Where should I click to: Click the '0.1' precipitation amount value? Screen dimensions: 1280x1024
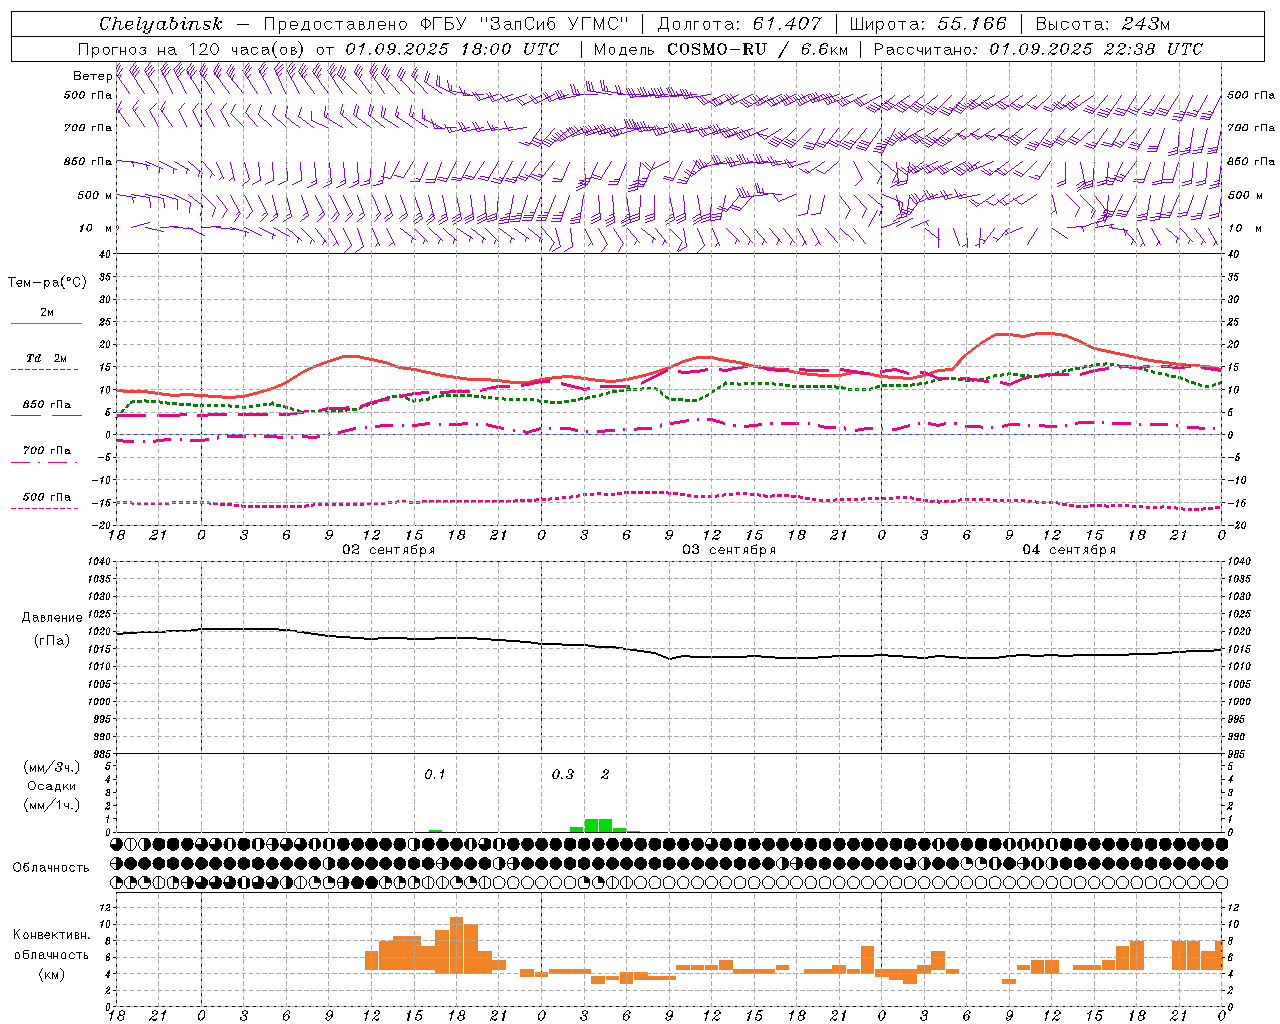pos(434,774)
